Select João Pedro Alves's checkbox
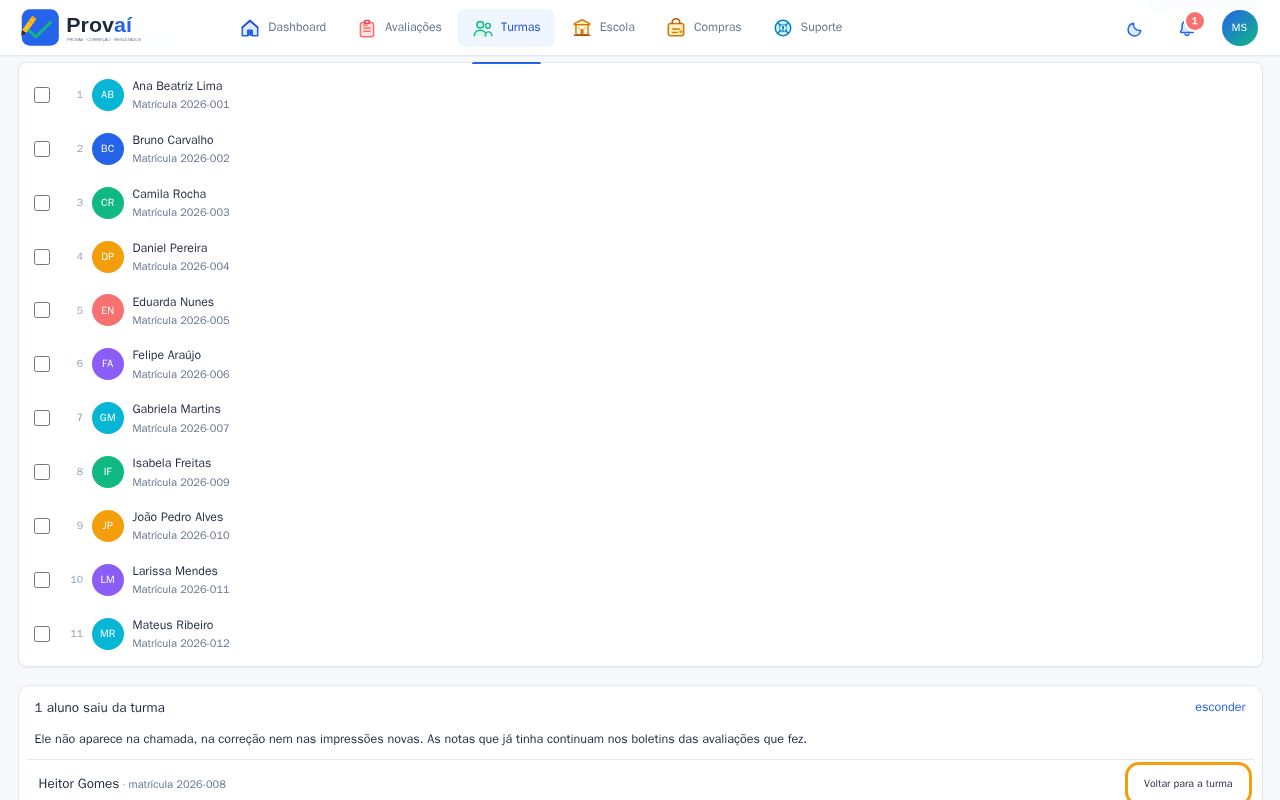The width and height of the screenshot is (1280, 800). pyautogui.click(x=42, y=526)
